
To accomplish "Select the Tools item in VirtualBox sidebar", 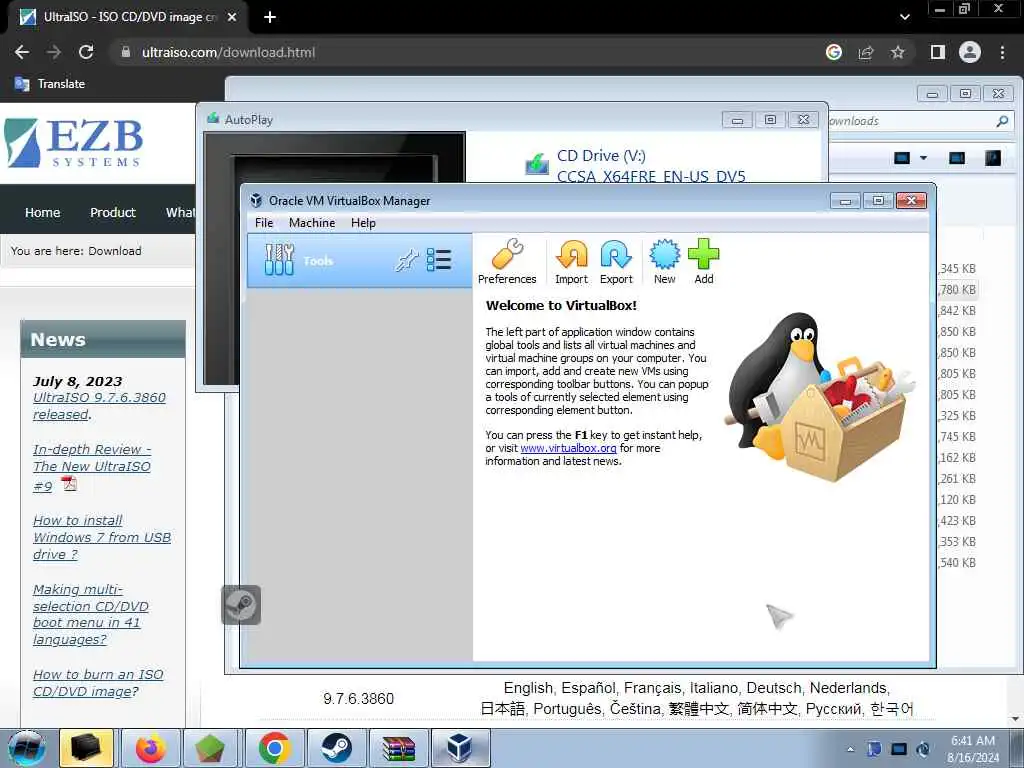I will point(359,261).
